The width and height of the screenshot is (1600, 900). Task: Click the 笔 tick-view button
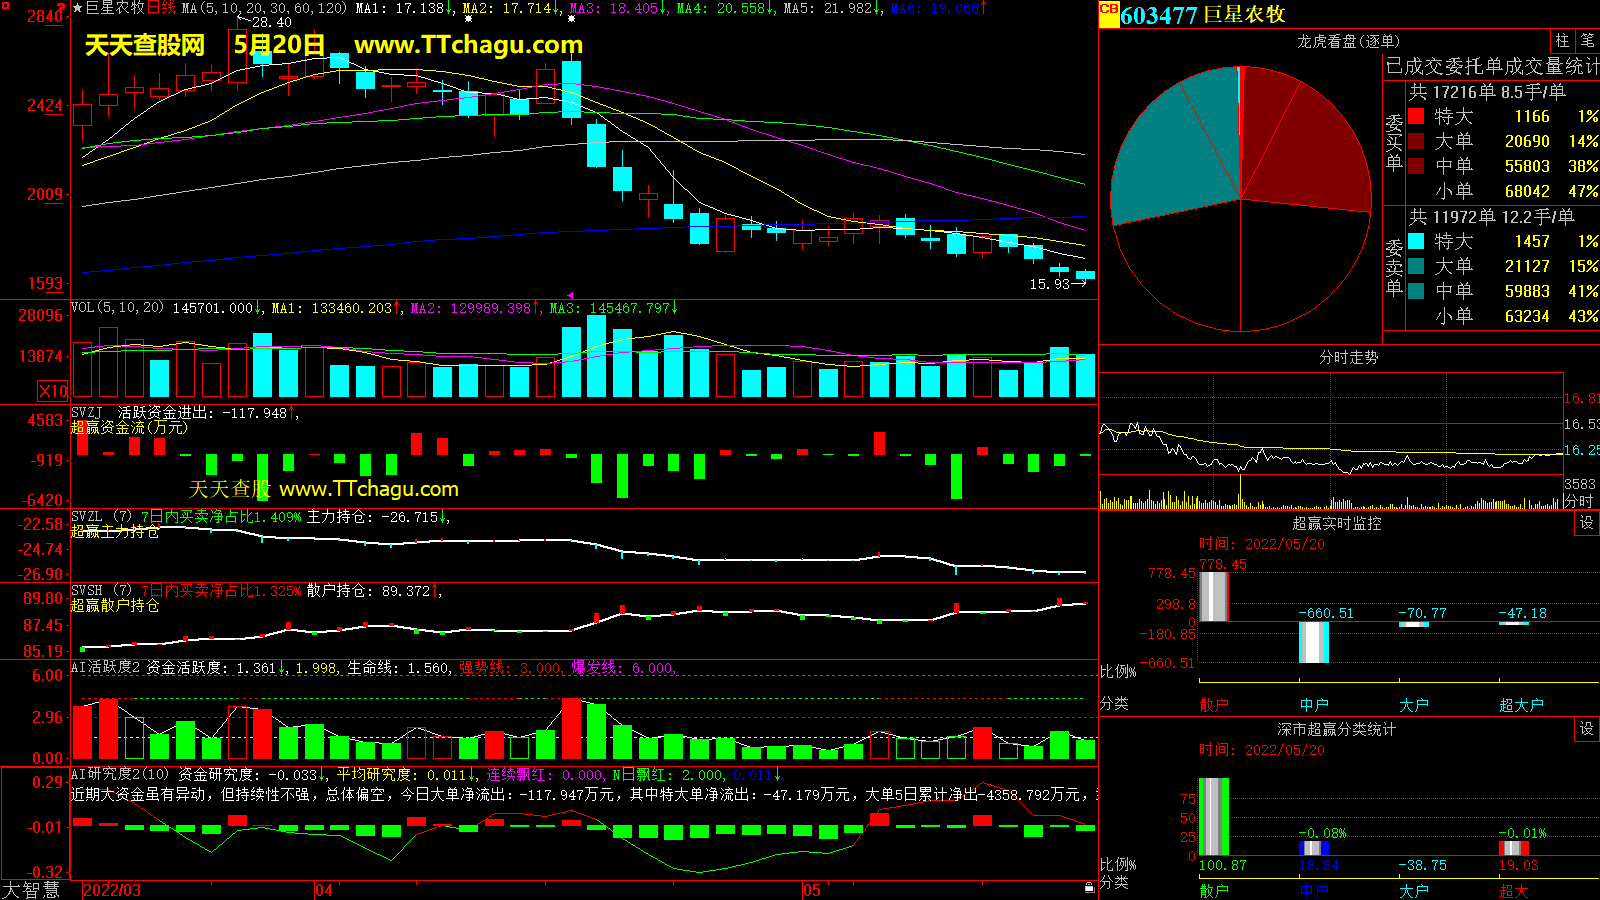[1587, 41]
